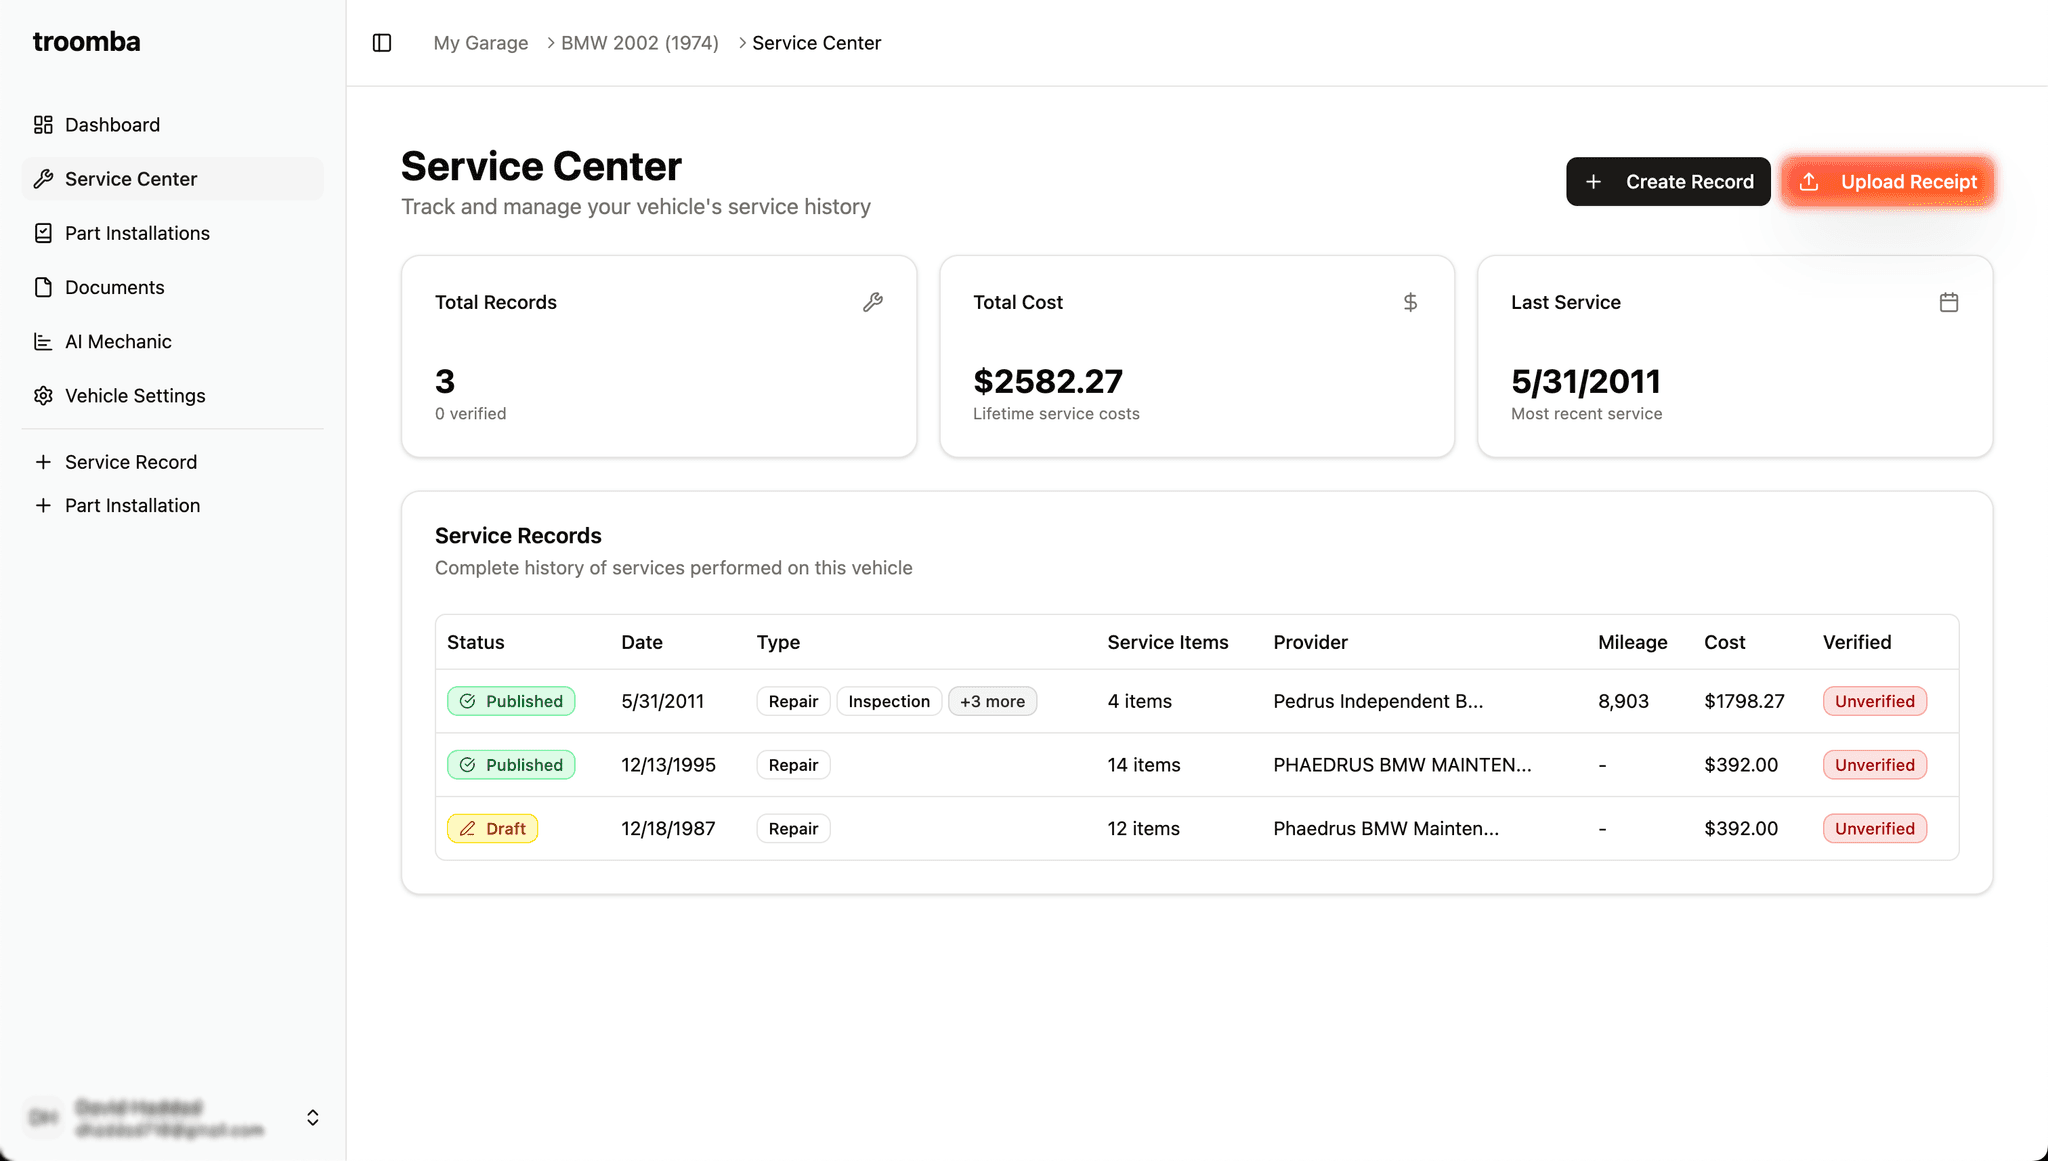Expand the +3 more type tags
Image resolution: width=2048 pixels, height=1161 pixels.
pos(992,701)
